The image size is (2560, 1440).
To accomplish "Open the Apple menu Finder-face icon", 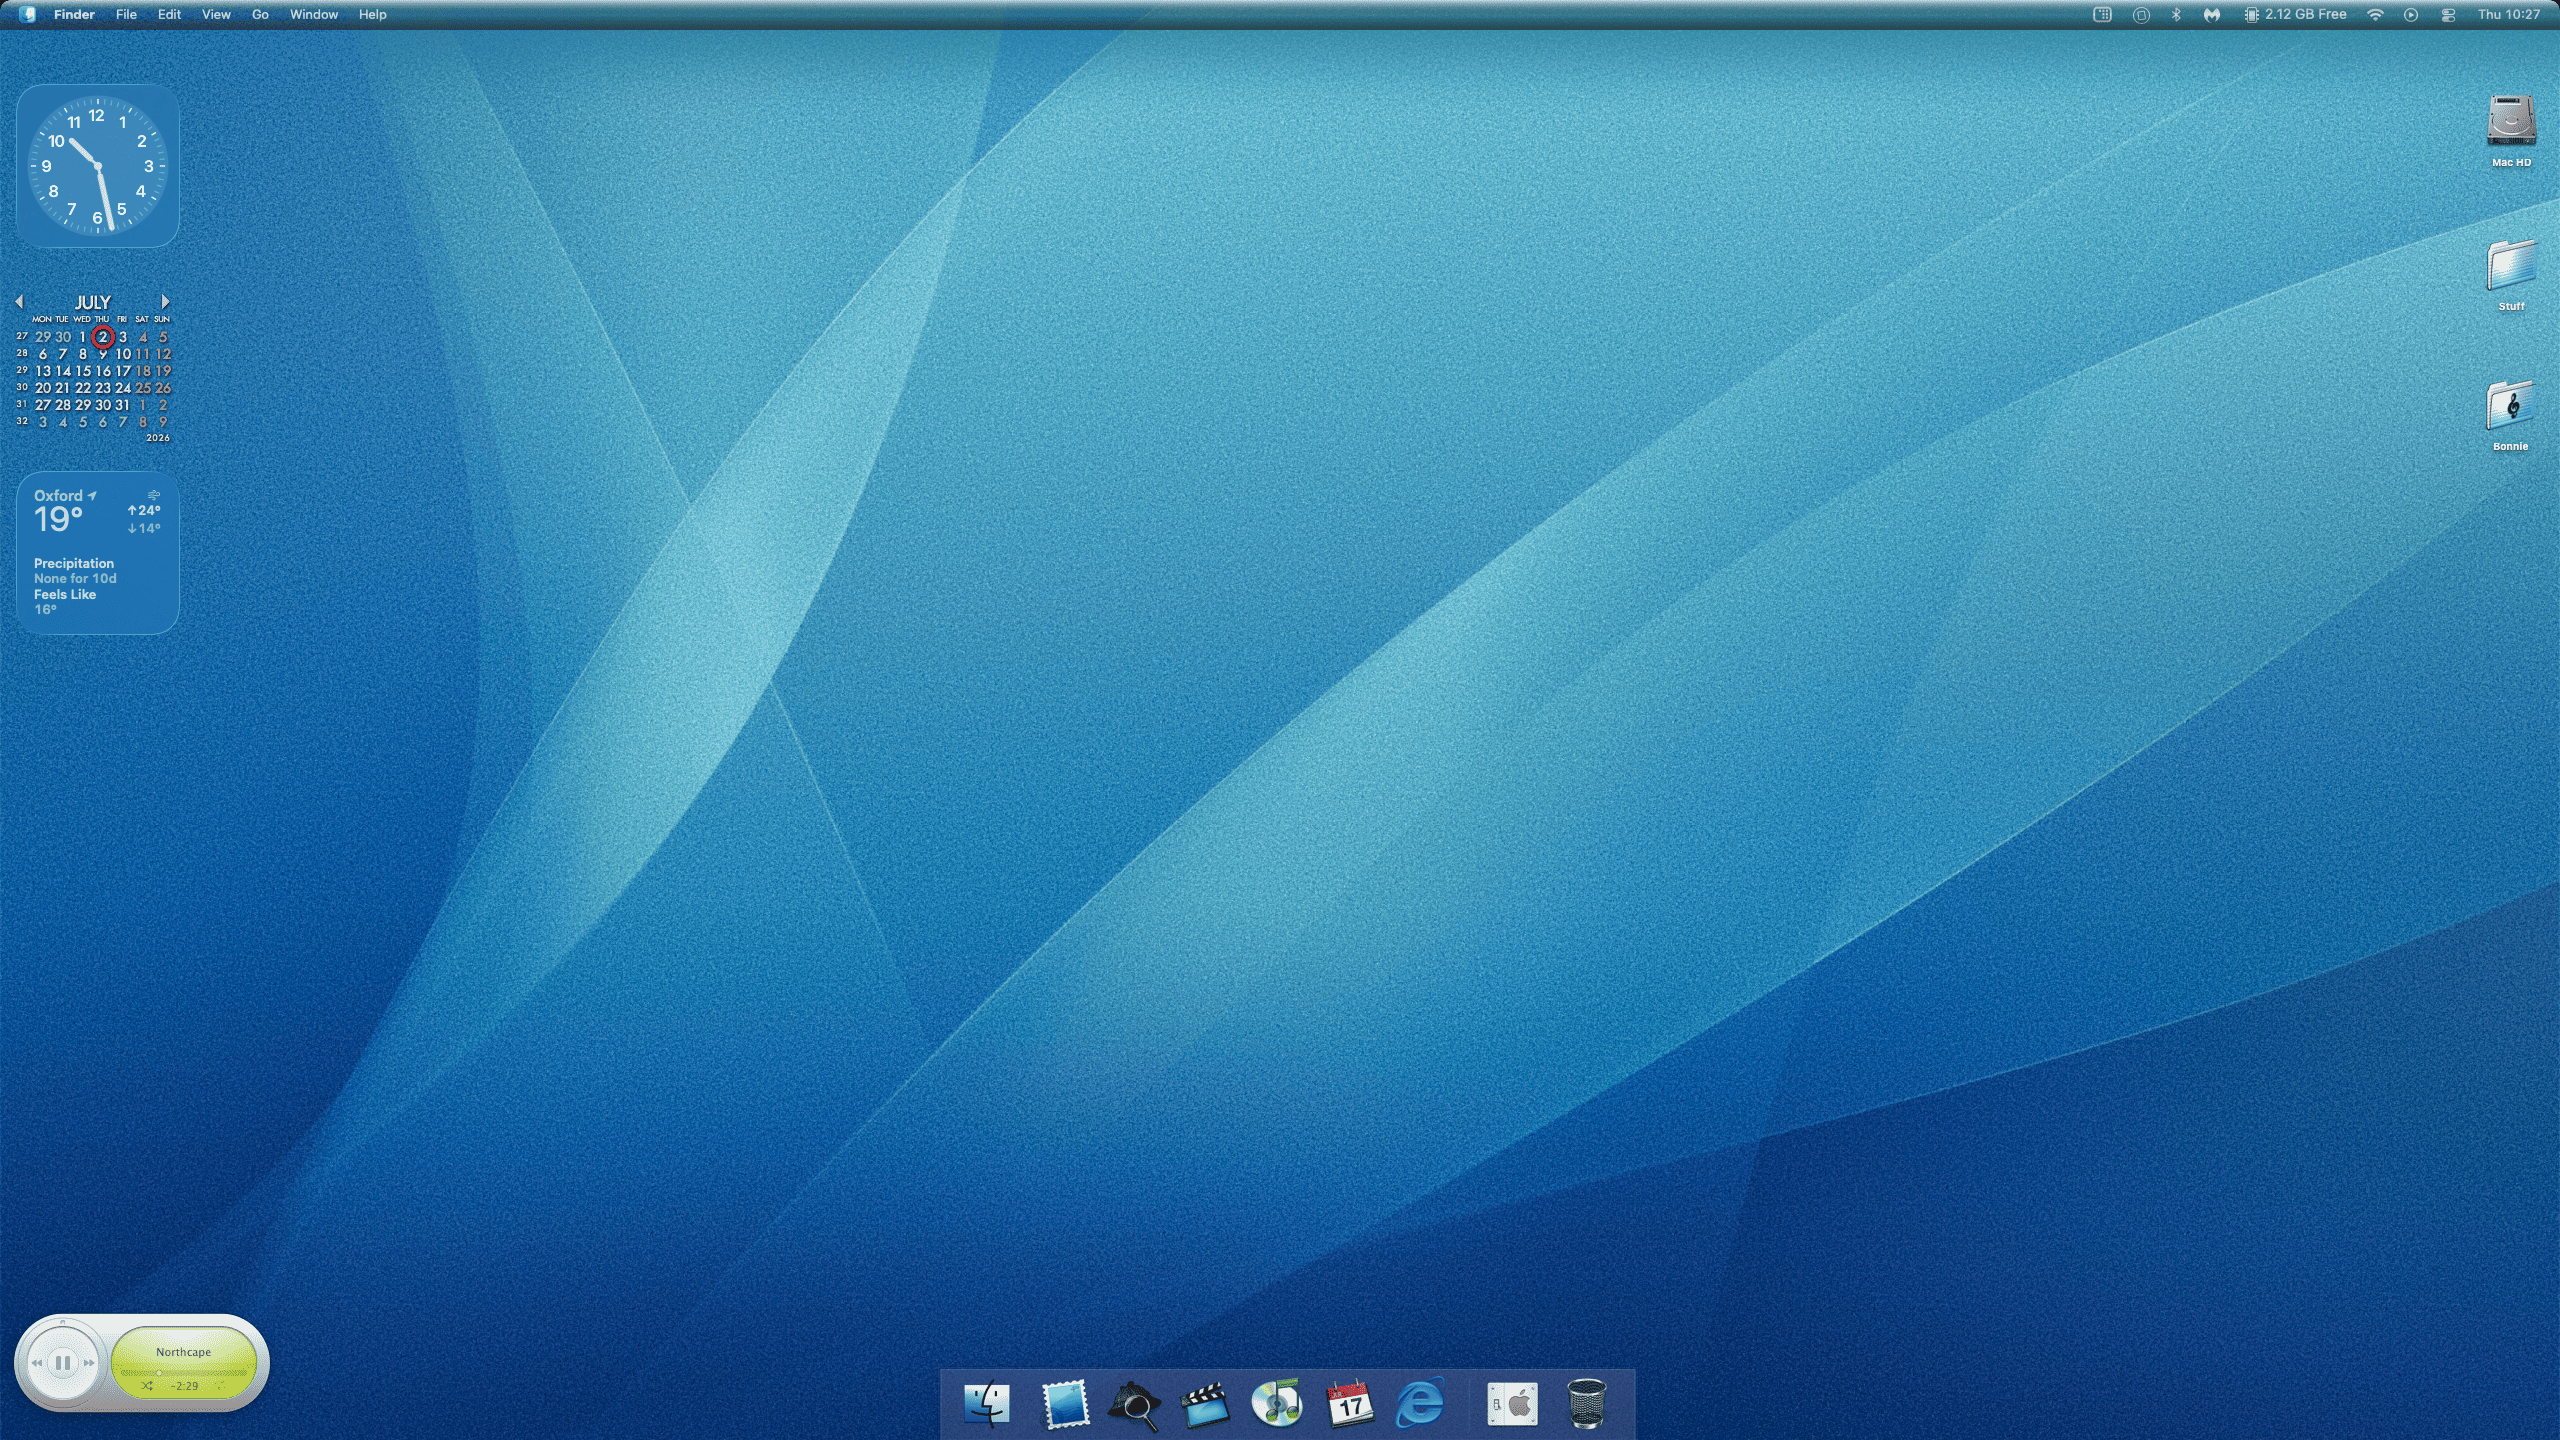I will coord(27,14).
